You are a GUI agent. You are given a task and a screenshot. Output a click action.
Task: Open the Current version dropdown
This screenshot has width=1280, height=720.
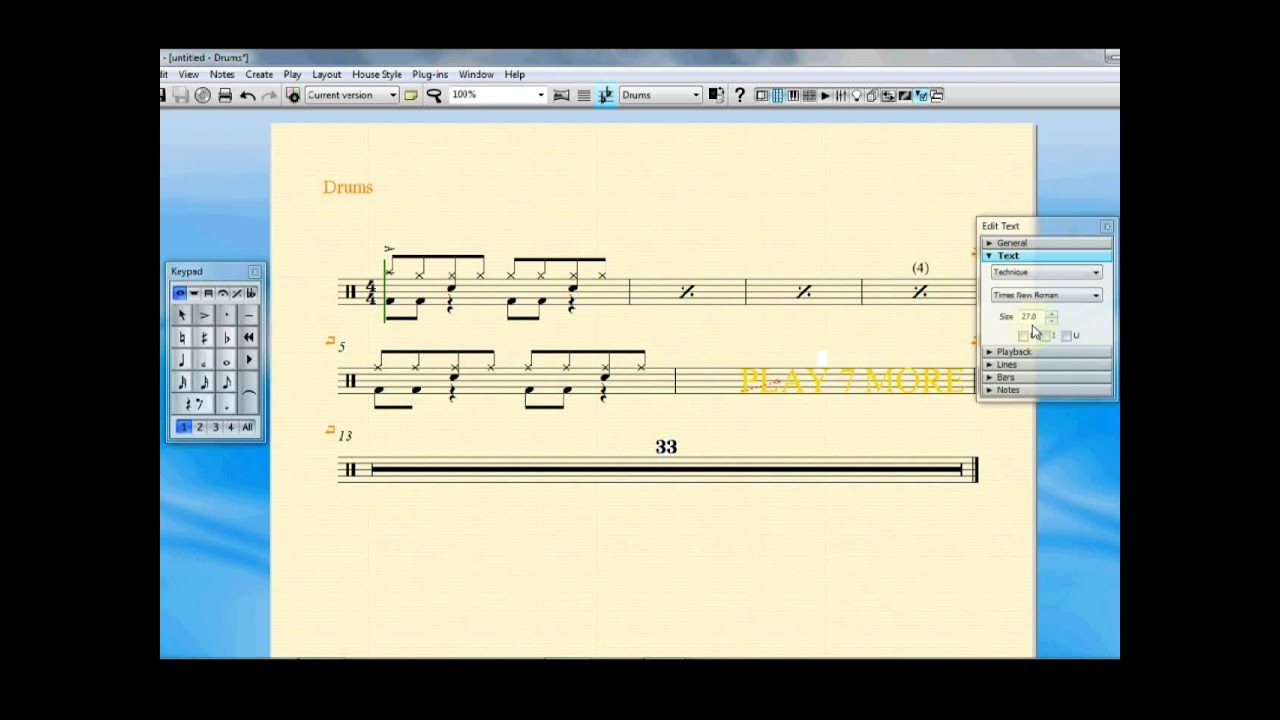pos(352,95)
